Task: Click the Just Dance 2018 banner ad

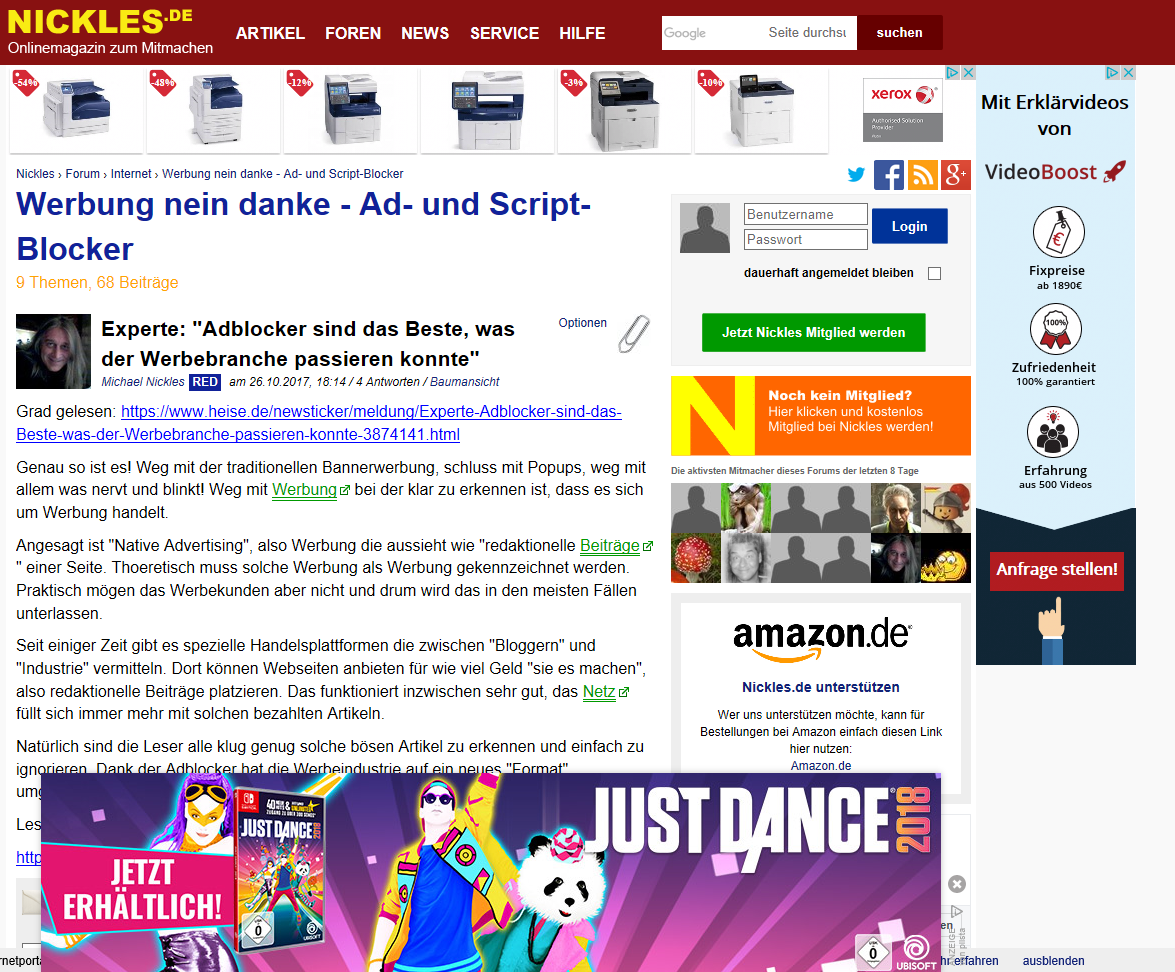Action: tap(491, 872)
